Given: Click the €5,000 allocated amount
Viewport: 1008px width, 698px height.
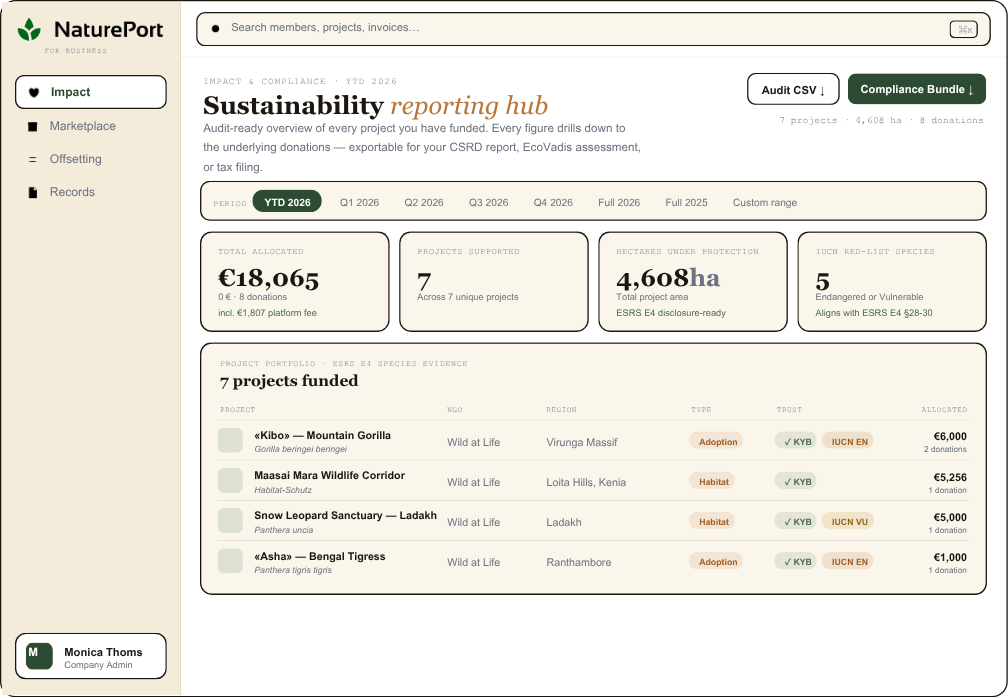Looking at the screenshot, I should click(950, 517).
